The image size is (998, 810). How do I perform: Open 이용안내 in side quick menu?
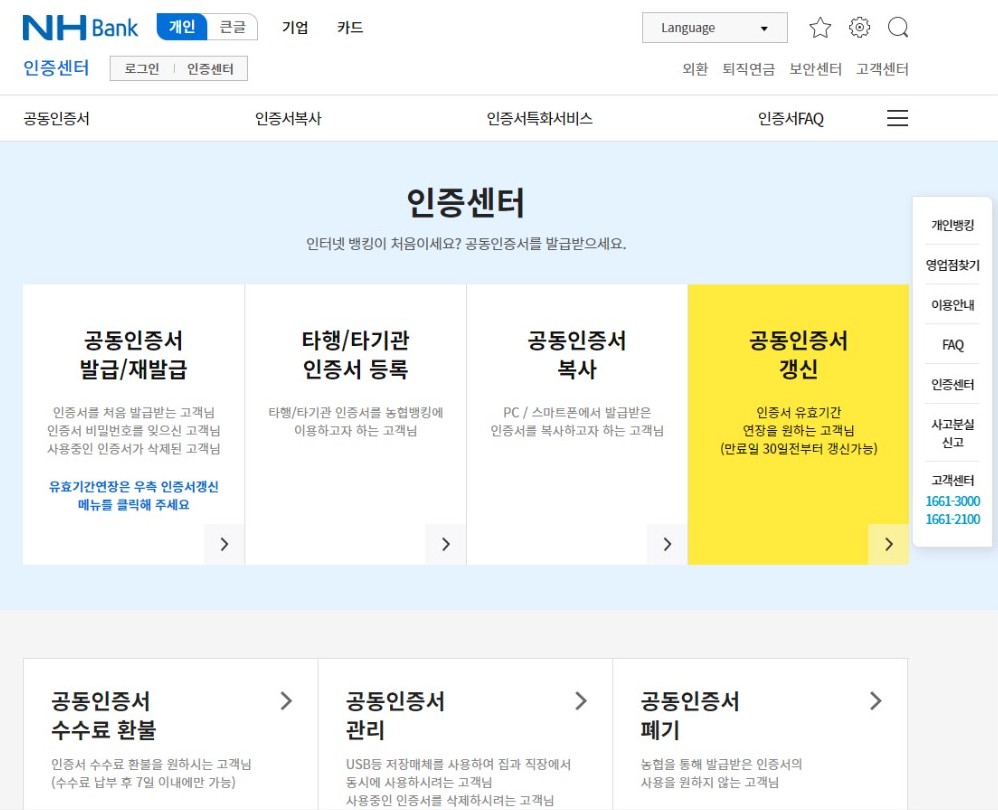tap(952, 305)
